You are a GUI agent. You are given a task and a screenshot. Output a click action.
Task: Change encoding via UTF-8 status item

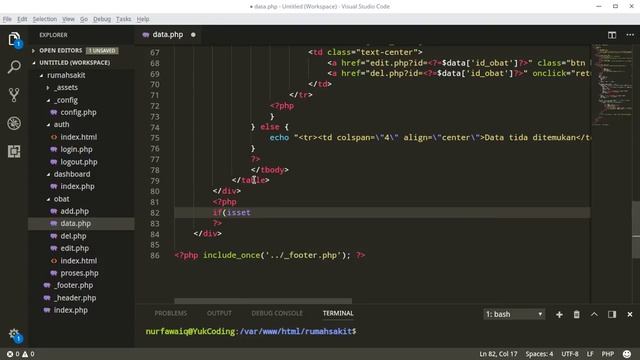pyautogui.click(x=570, y=354)
